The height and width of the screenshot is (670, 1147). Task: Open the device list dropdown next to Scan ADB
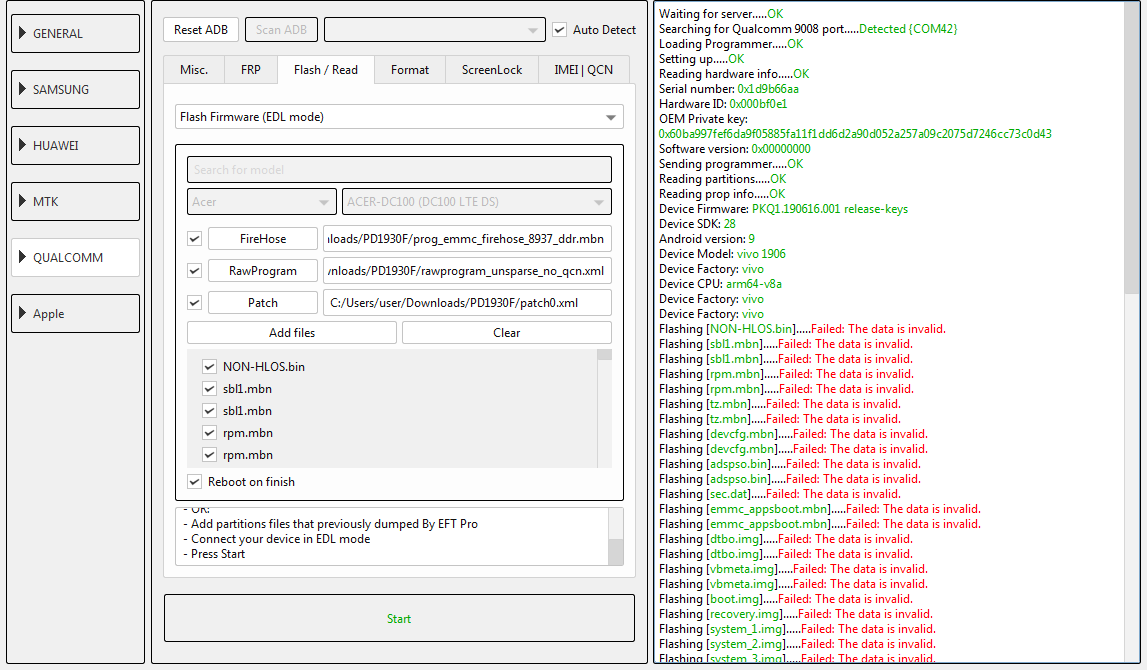point(435,30)
